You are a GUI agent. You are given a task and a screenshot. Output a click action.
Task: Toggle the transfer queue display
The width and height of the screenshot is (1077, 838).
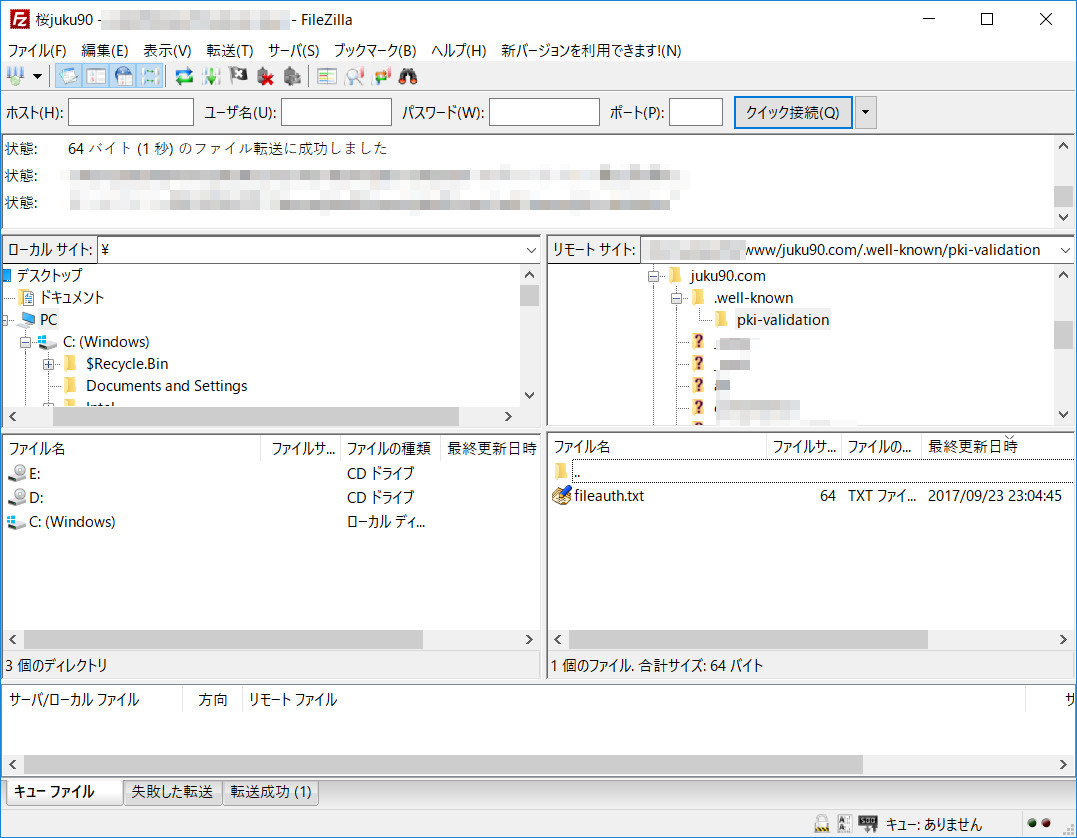150,76
